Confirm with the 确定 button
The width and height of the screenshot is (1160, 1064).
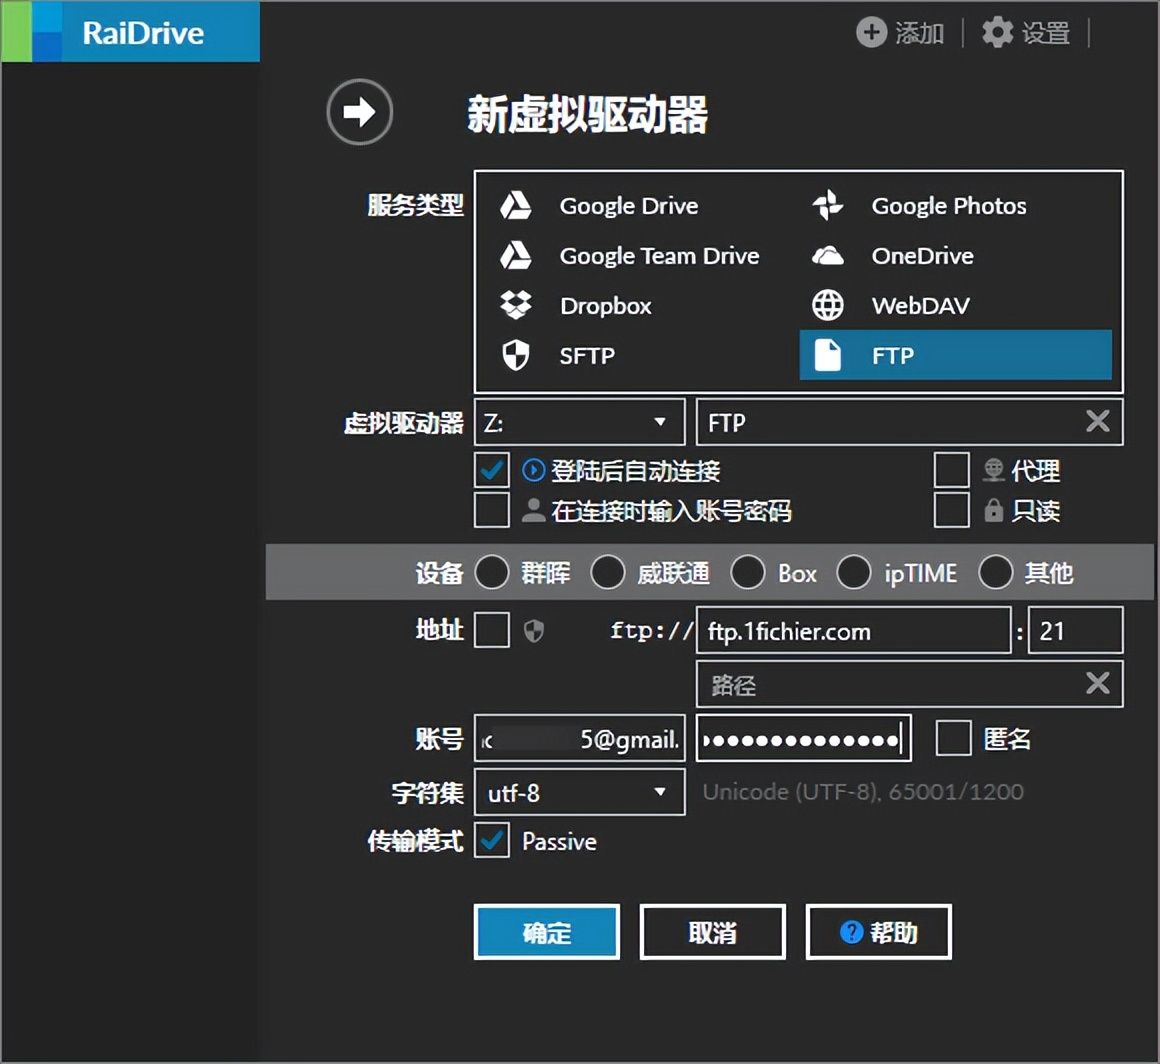[x=547, y=932]
